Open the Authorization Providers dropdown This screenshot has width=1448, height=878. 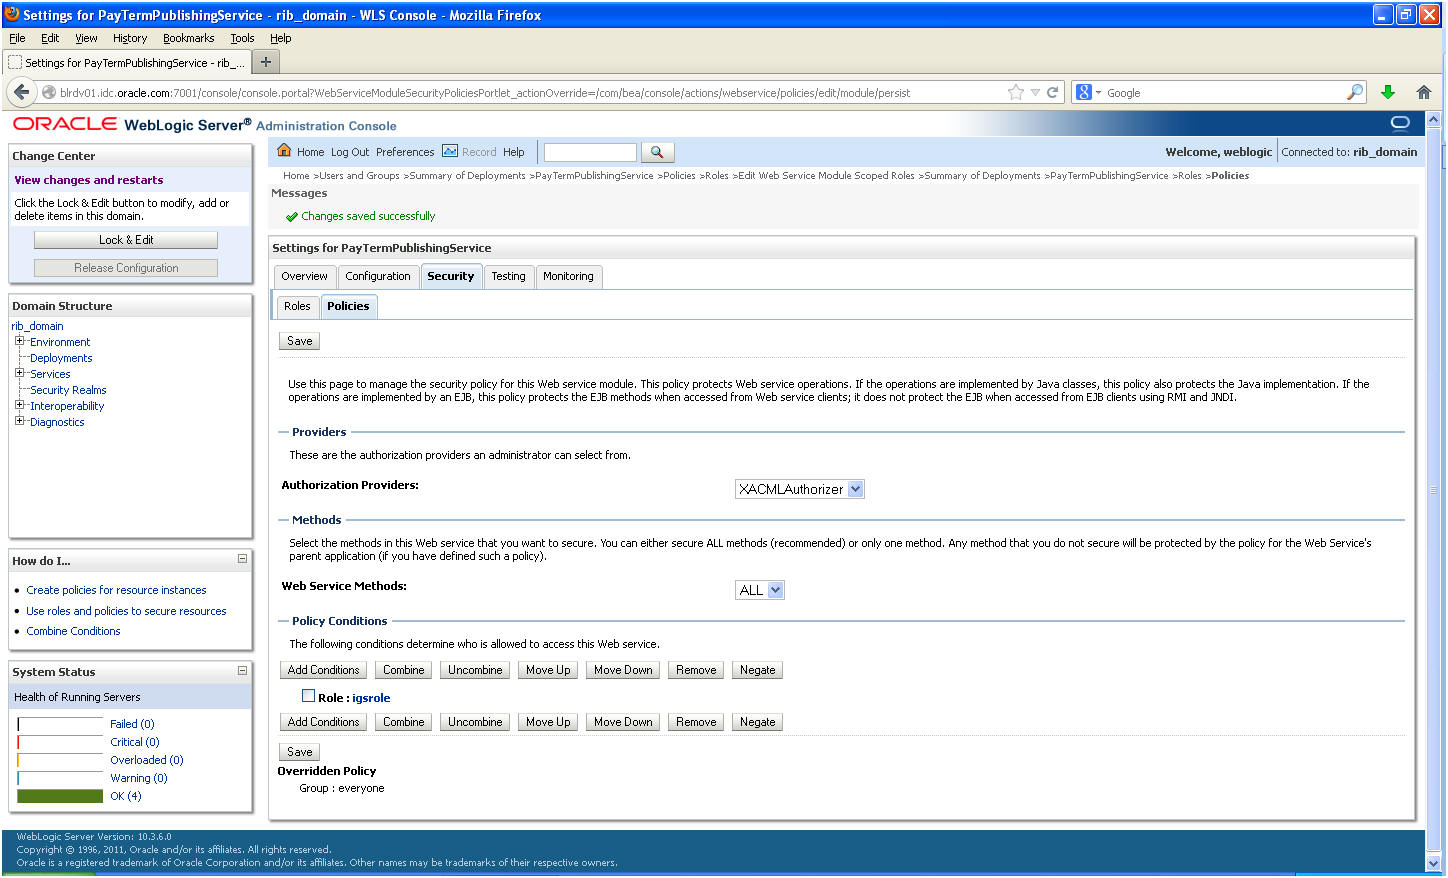tap(799, 489)
